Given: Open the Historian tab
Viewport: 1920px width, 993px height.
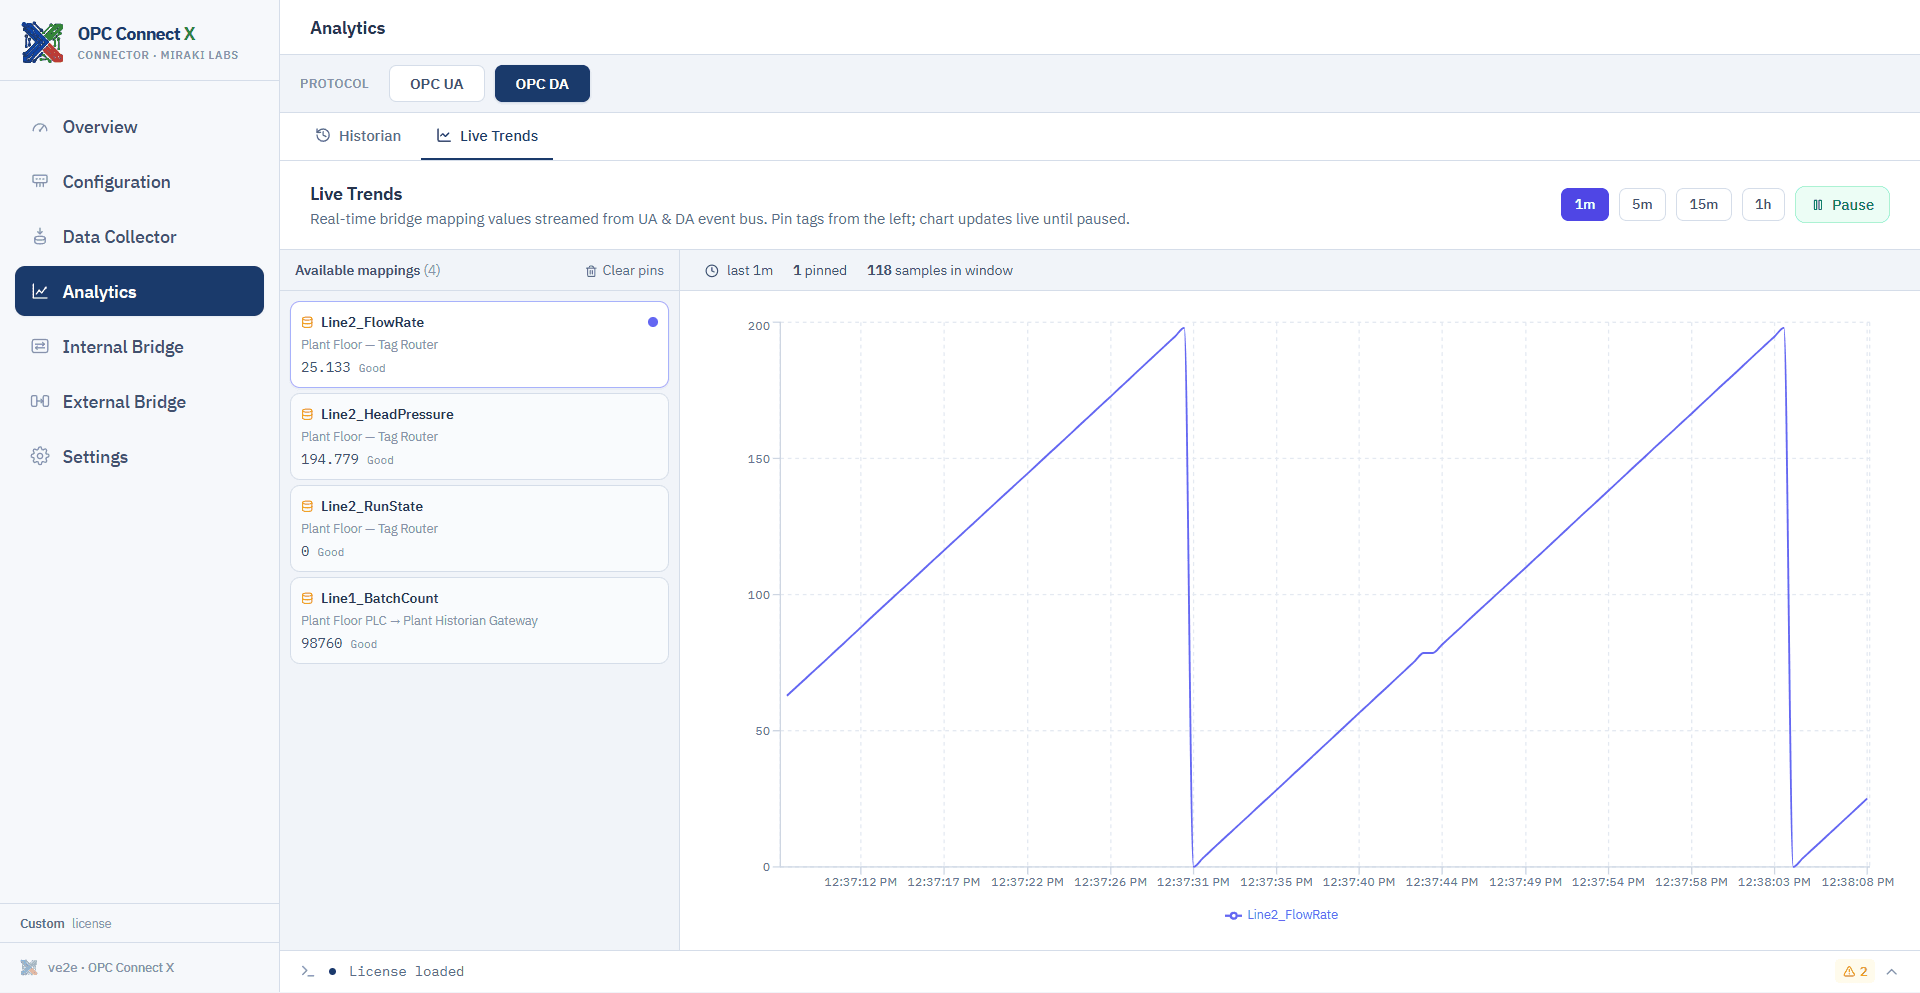Looking at the screenshot, I should click(x=358, y=136).
